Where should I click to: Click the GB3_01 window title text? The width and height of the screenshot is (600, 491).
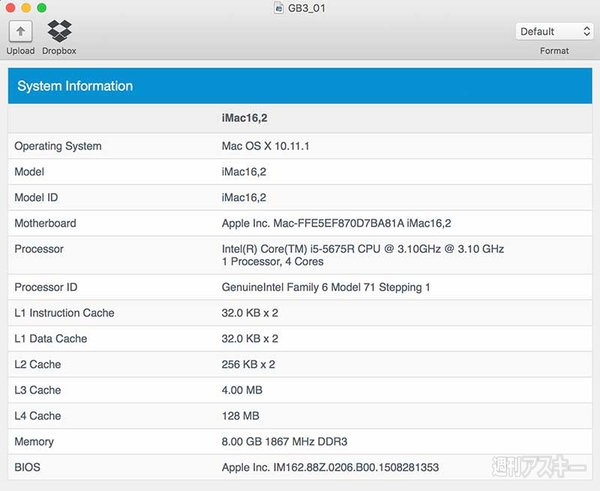click(x=307, y=8)
